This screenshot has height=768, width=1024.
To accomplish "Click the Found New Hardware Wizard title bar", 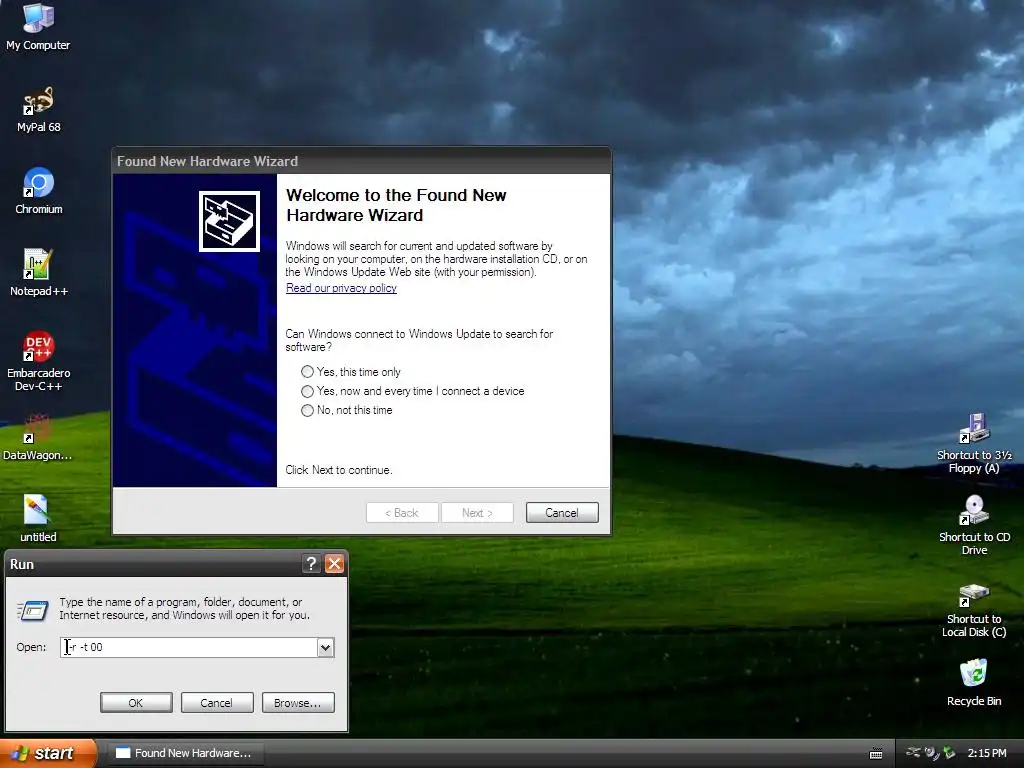I will [361, 161].
